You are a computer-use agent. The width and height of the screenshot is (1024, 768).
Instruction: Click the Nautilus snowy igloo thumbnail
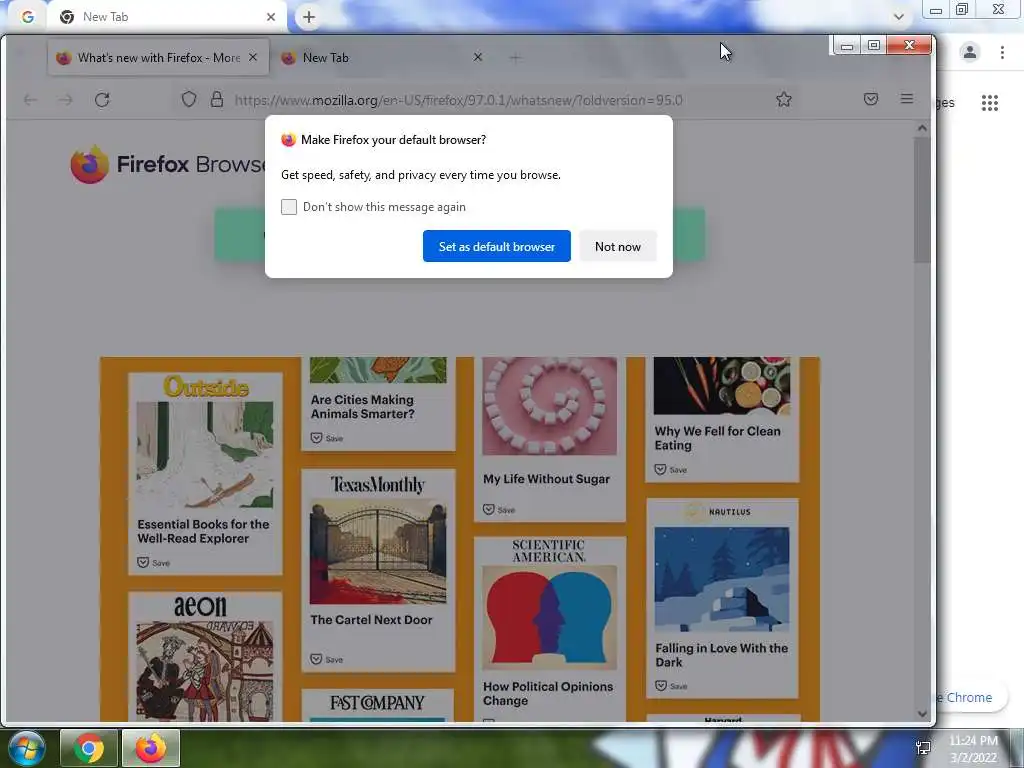pyautogui.click(x=722, y=579)
